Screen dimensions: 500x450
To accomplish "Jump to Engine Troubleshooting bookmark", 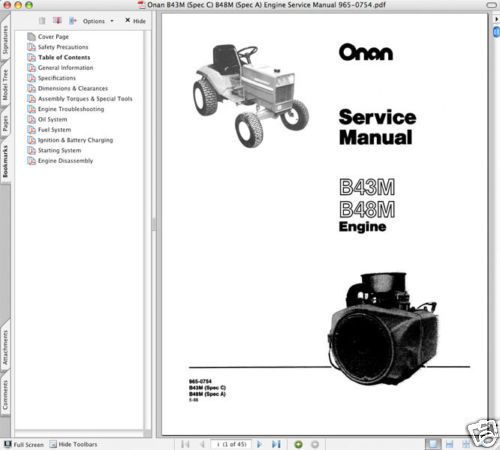I will 71,109.
